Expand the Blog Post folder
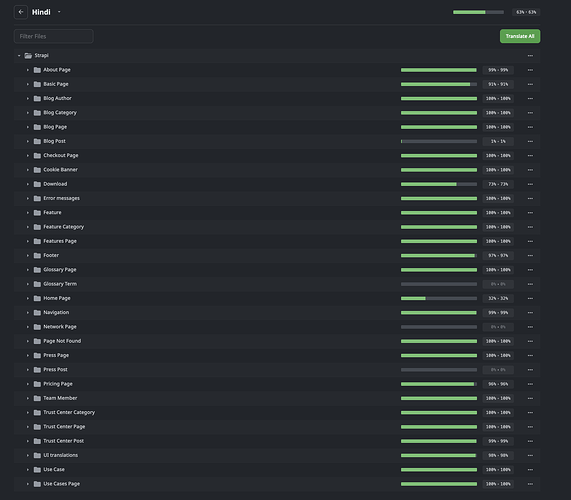This screenshot has height=500, width=571. (28, 141)
